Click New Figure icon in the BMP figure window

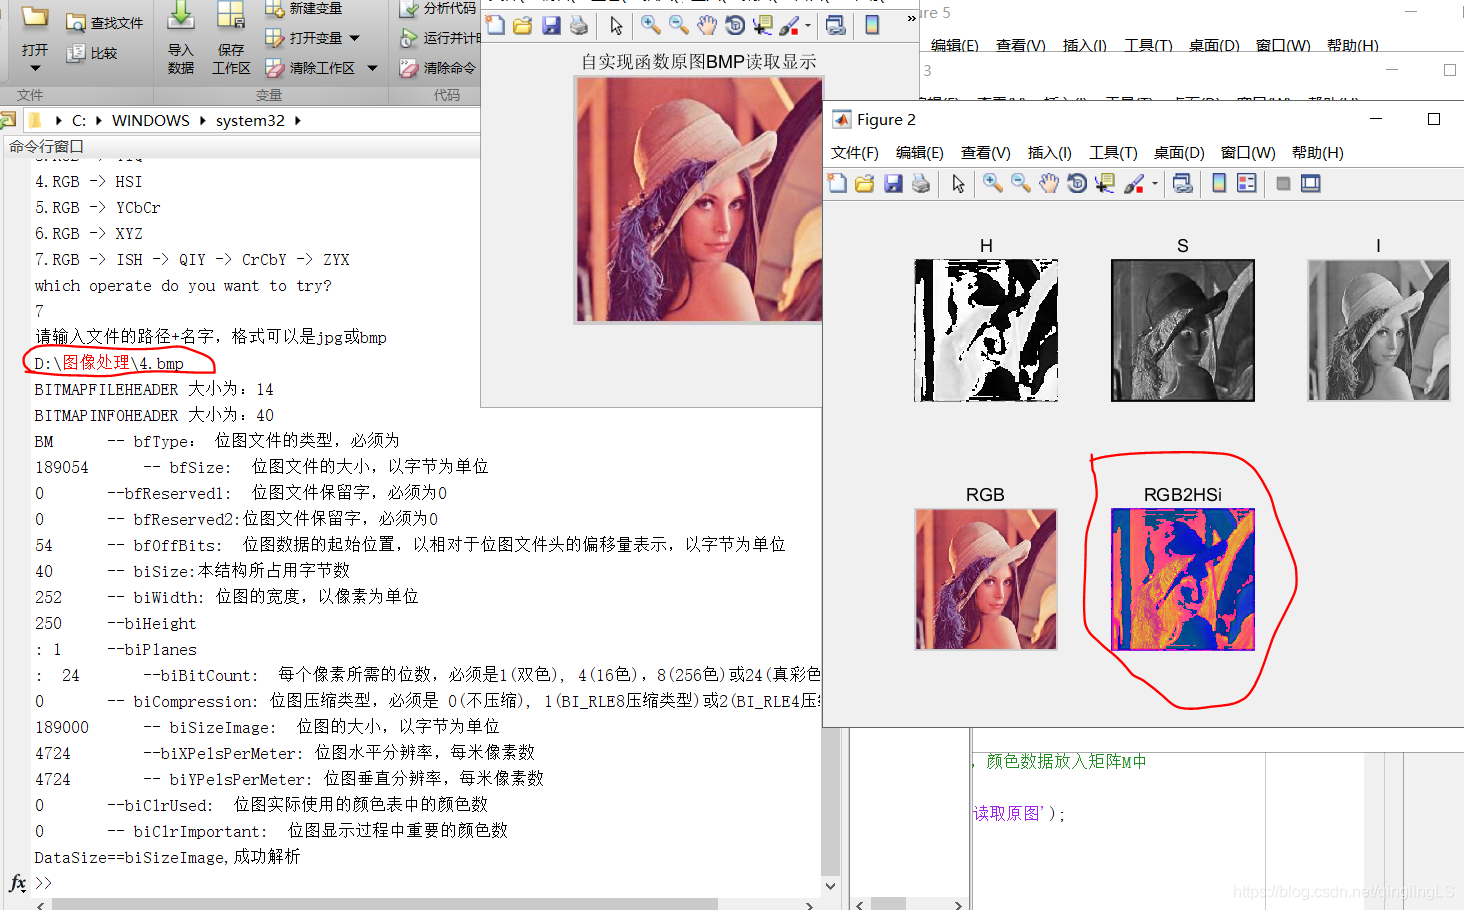(495, 25)
